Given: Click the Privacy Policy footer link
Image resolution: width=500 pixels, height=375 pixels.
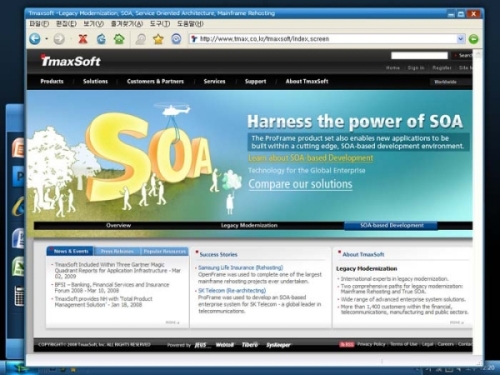Looking at the screenshot, I should [x=371, y=344].
